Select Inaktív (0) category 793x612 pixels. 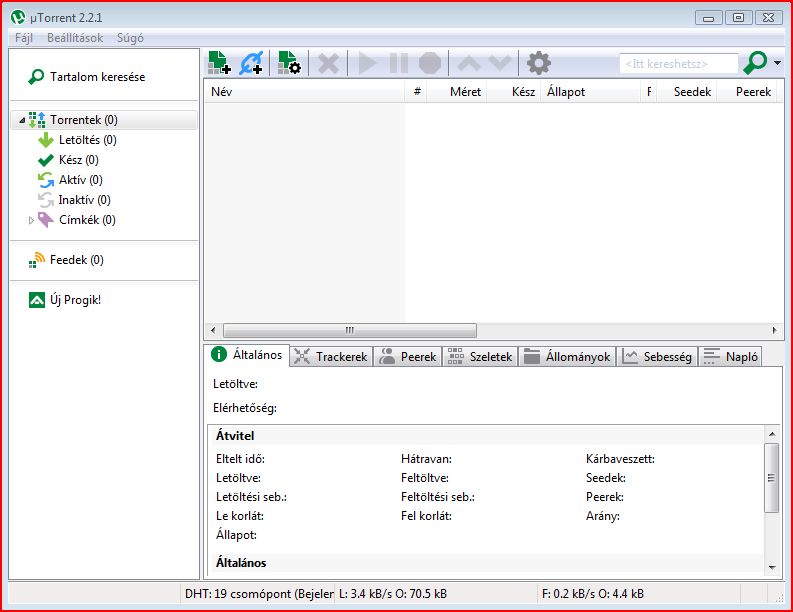[x=74, y=200]
